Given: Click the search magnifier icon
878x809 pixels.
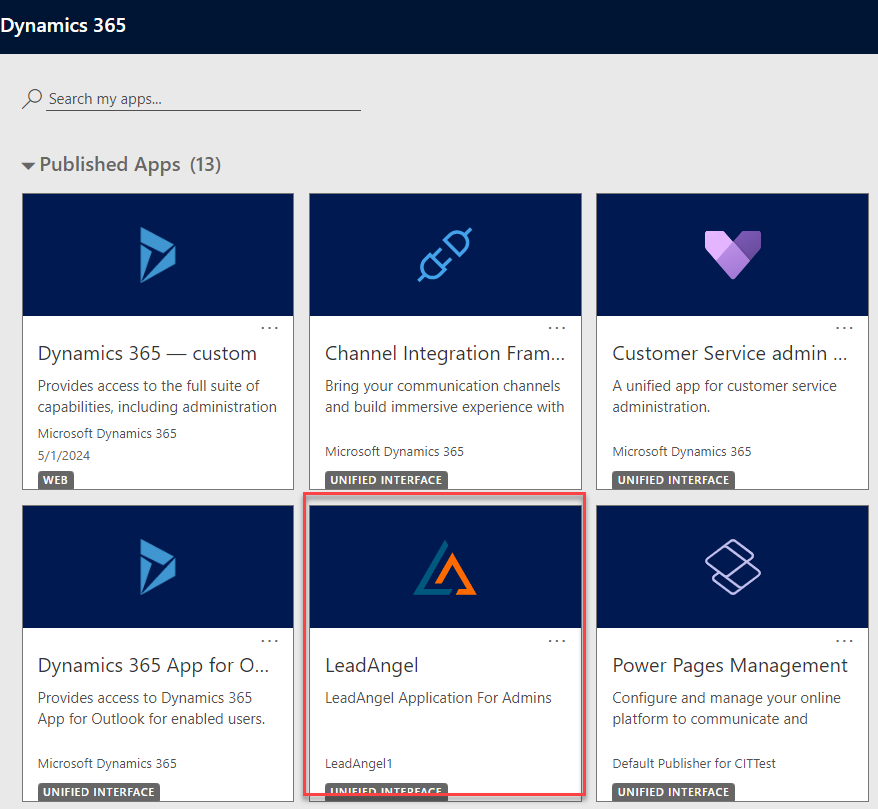Looking at the screenshot, I should click(x=32, y=99).
